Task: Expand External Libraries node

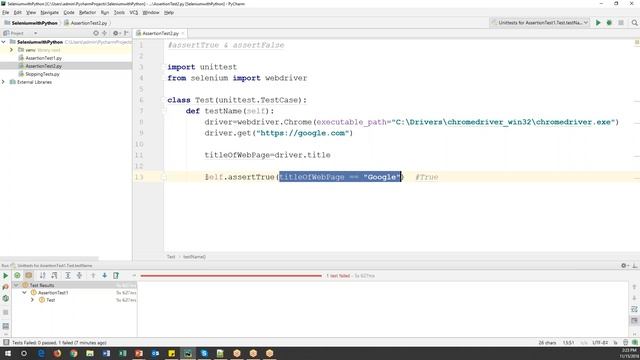Action: tap(4, 82)
